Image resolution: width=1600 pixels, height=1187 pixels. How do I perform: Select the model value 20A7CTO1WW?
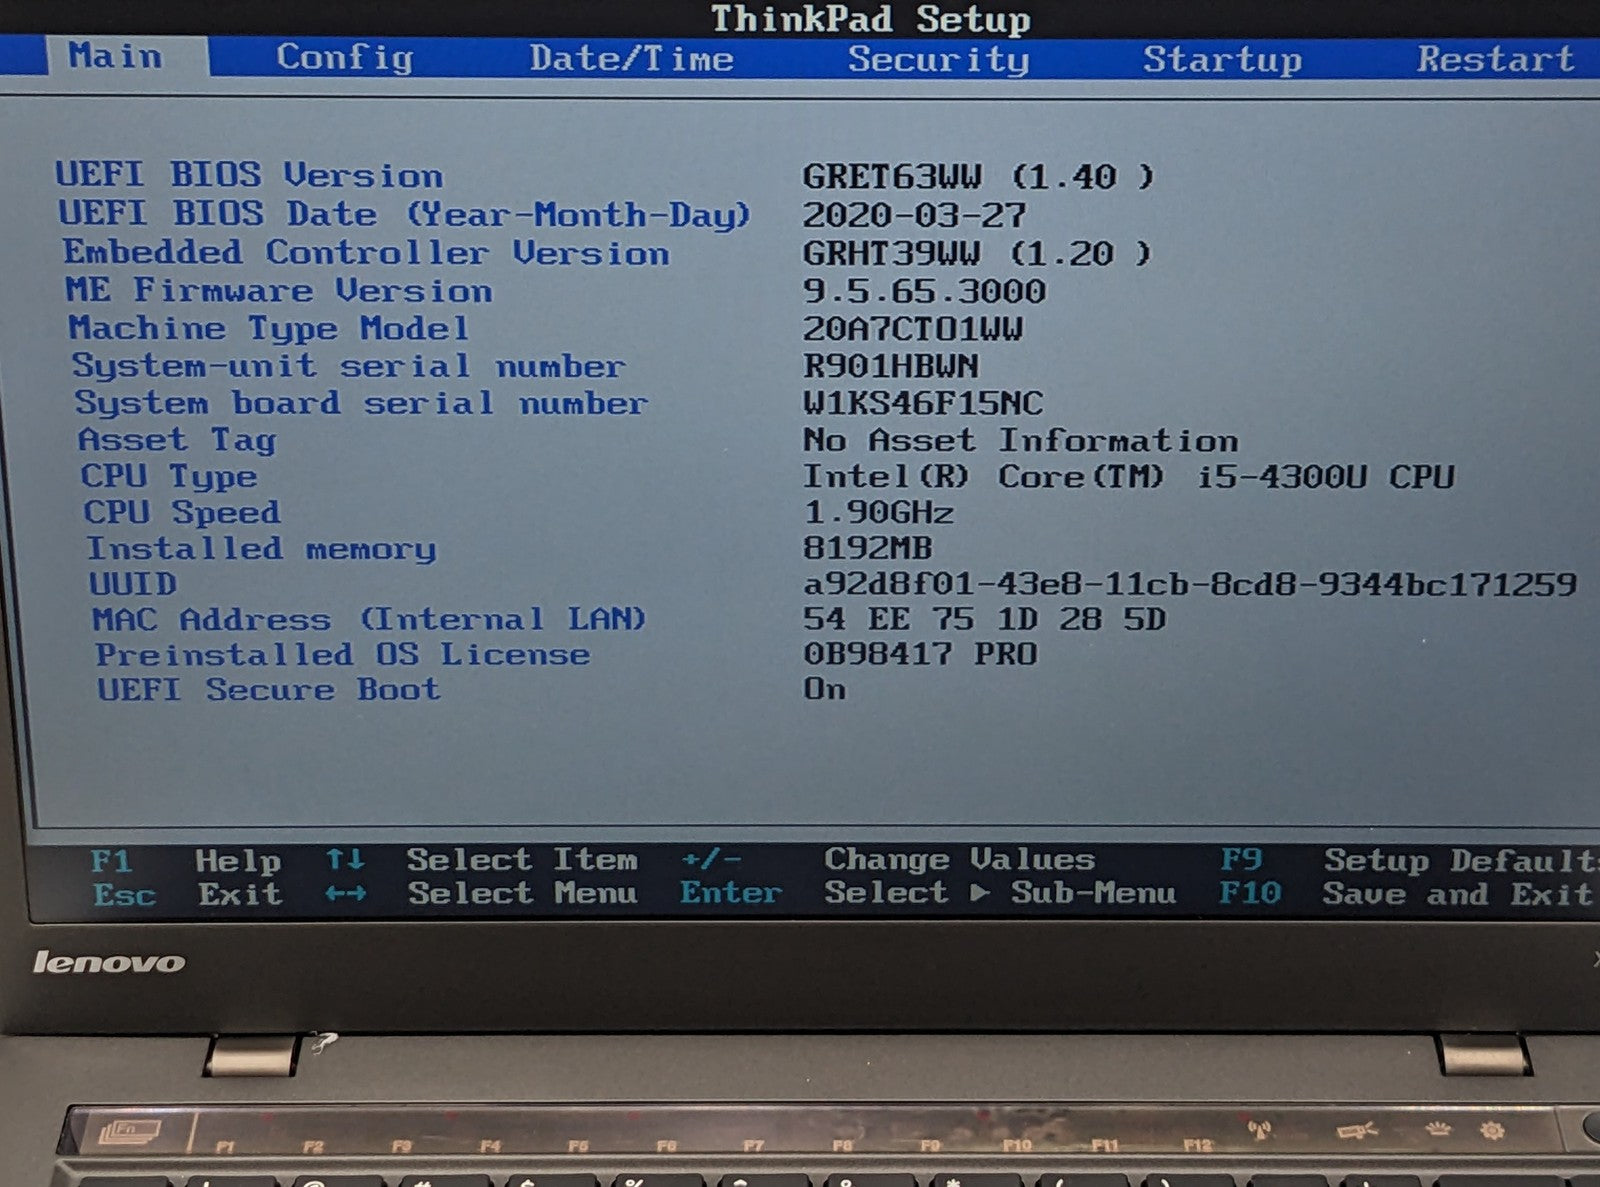(x=913, y=329)
